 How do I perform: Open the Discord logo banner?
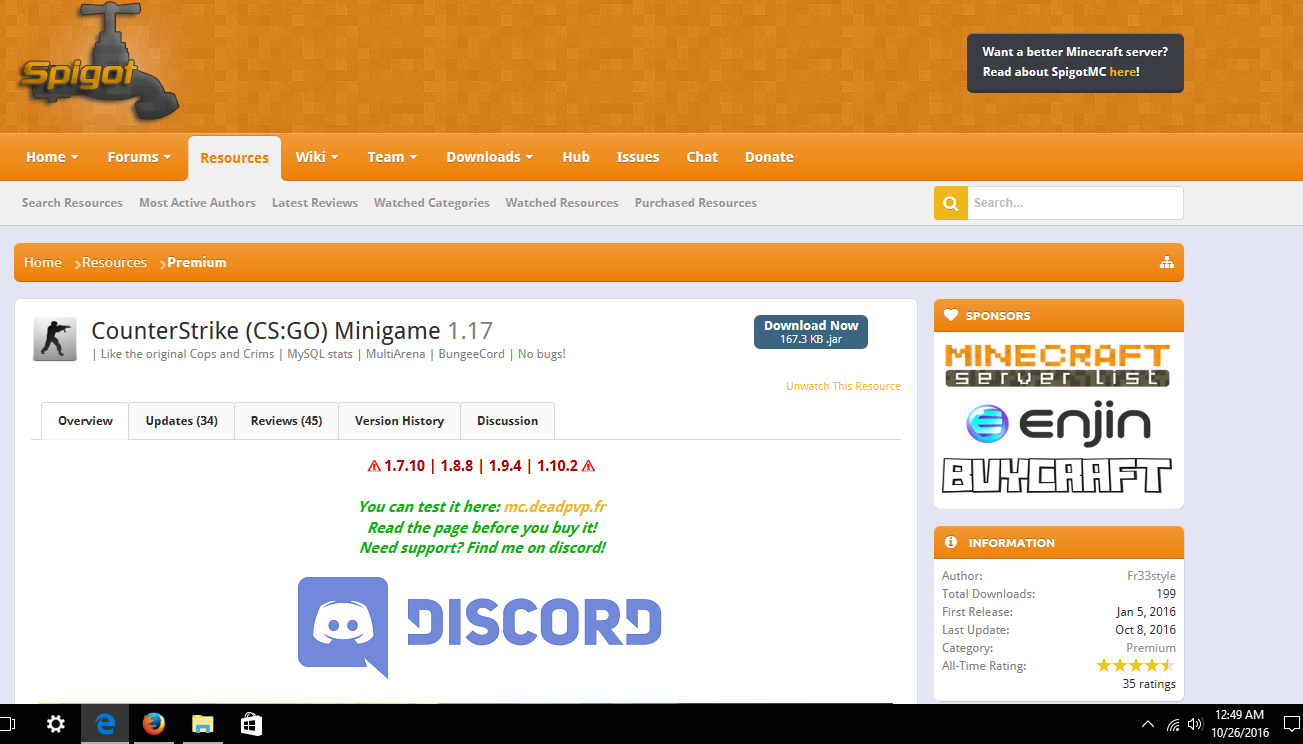point(480,627)
